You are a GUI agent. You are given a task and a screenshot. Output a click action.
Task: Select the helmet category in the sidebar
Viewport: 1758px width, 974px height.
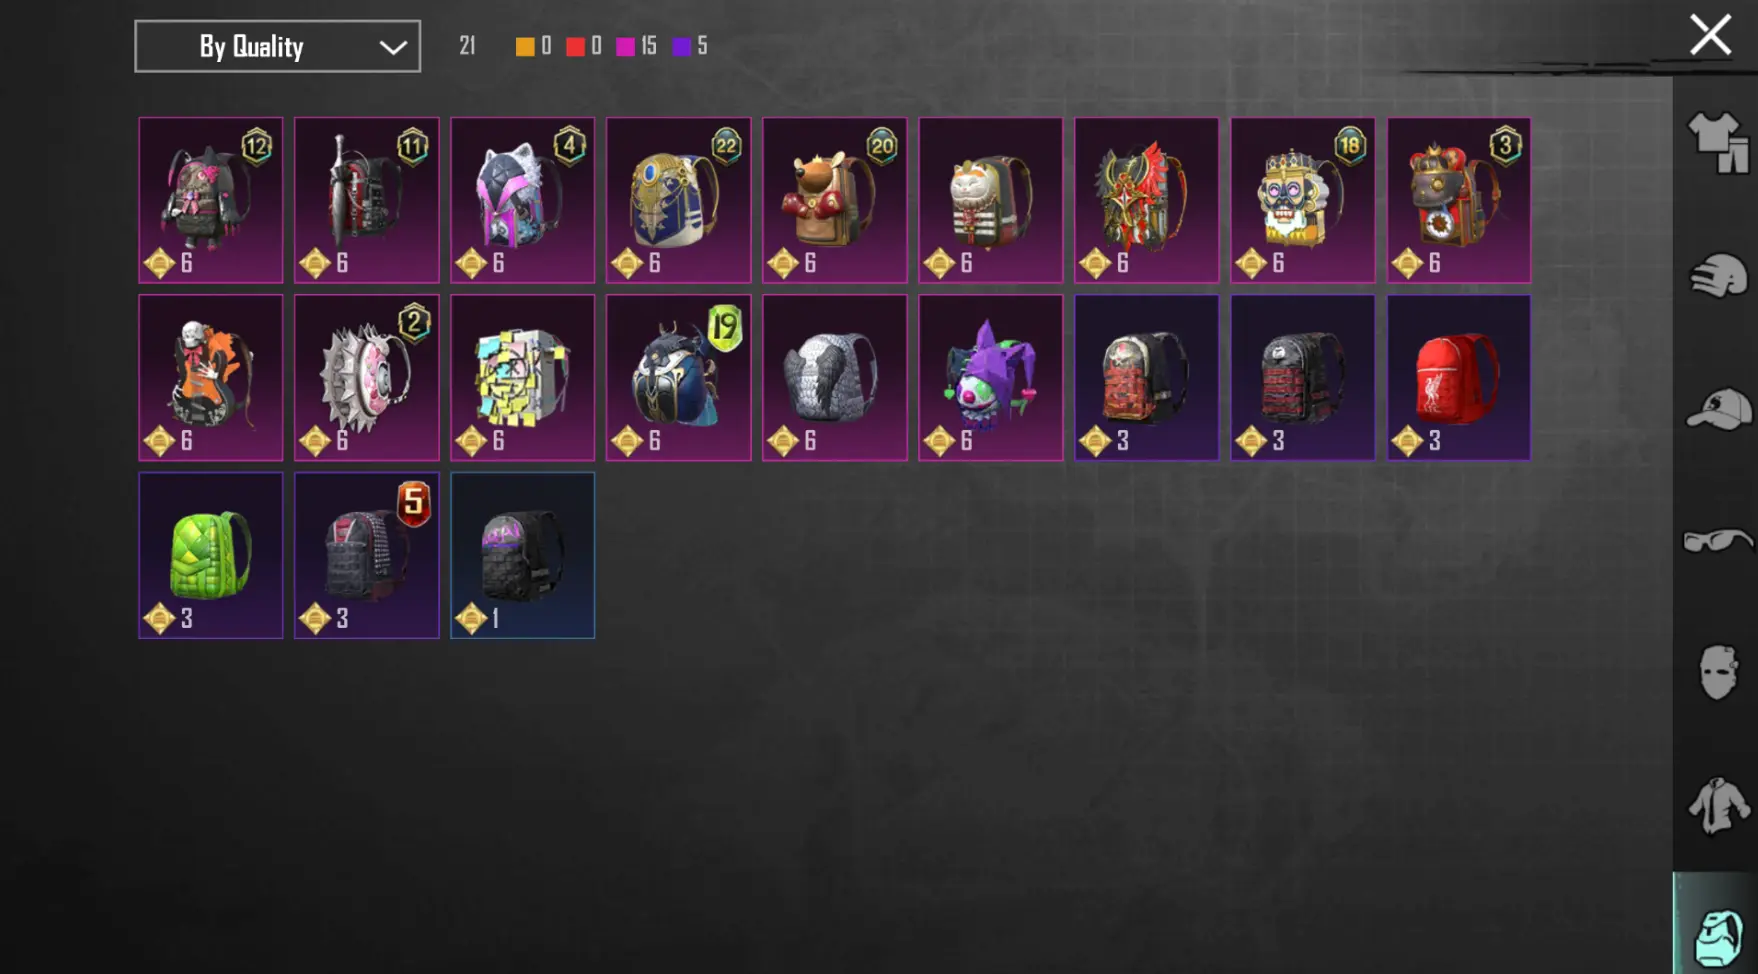click(x=1718, y=276)
